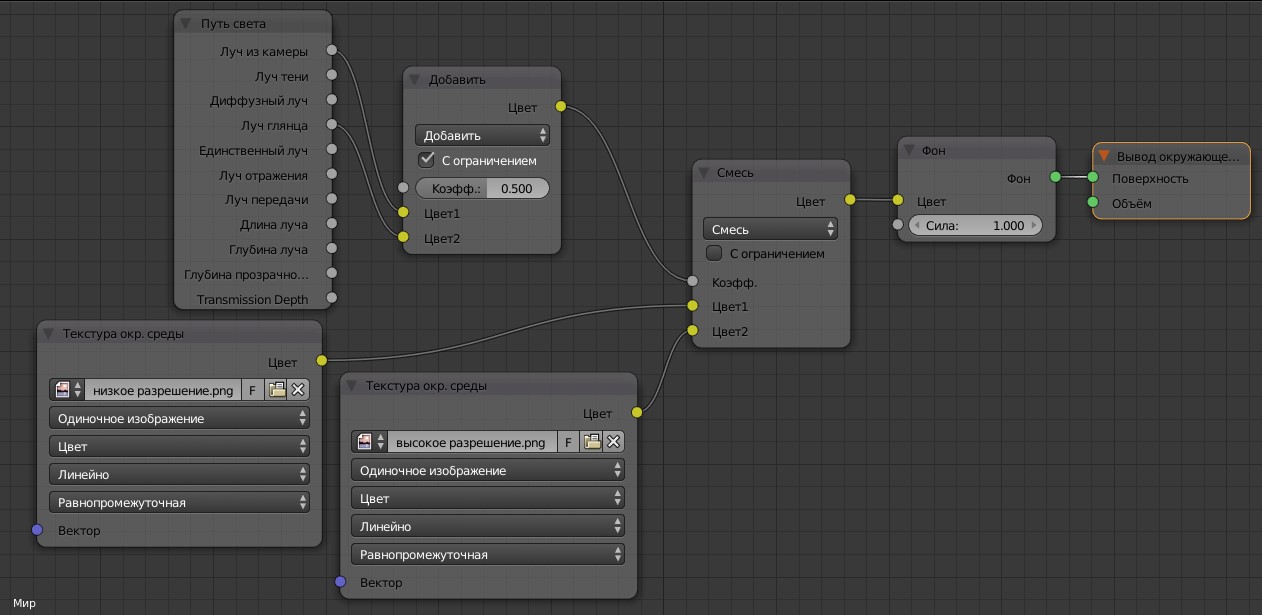The height and width of the screenshot is (615, 1262).
Task: Collapse the Смесь node
Action: 704,173
